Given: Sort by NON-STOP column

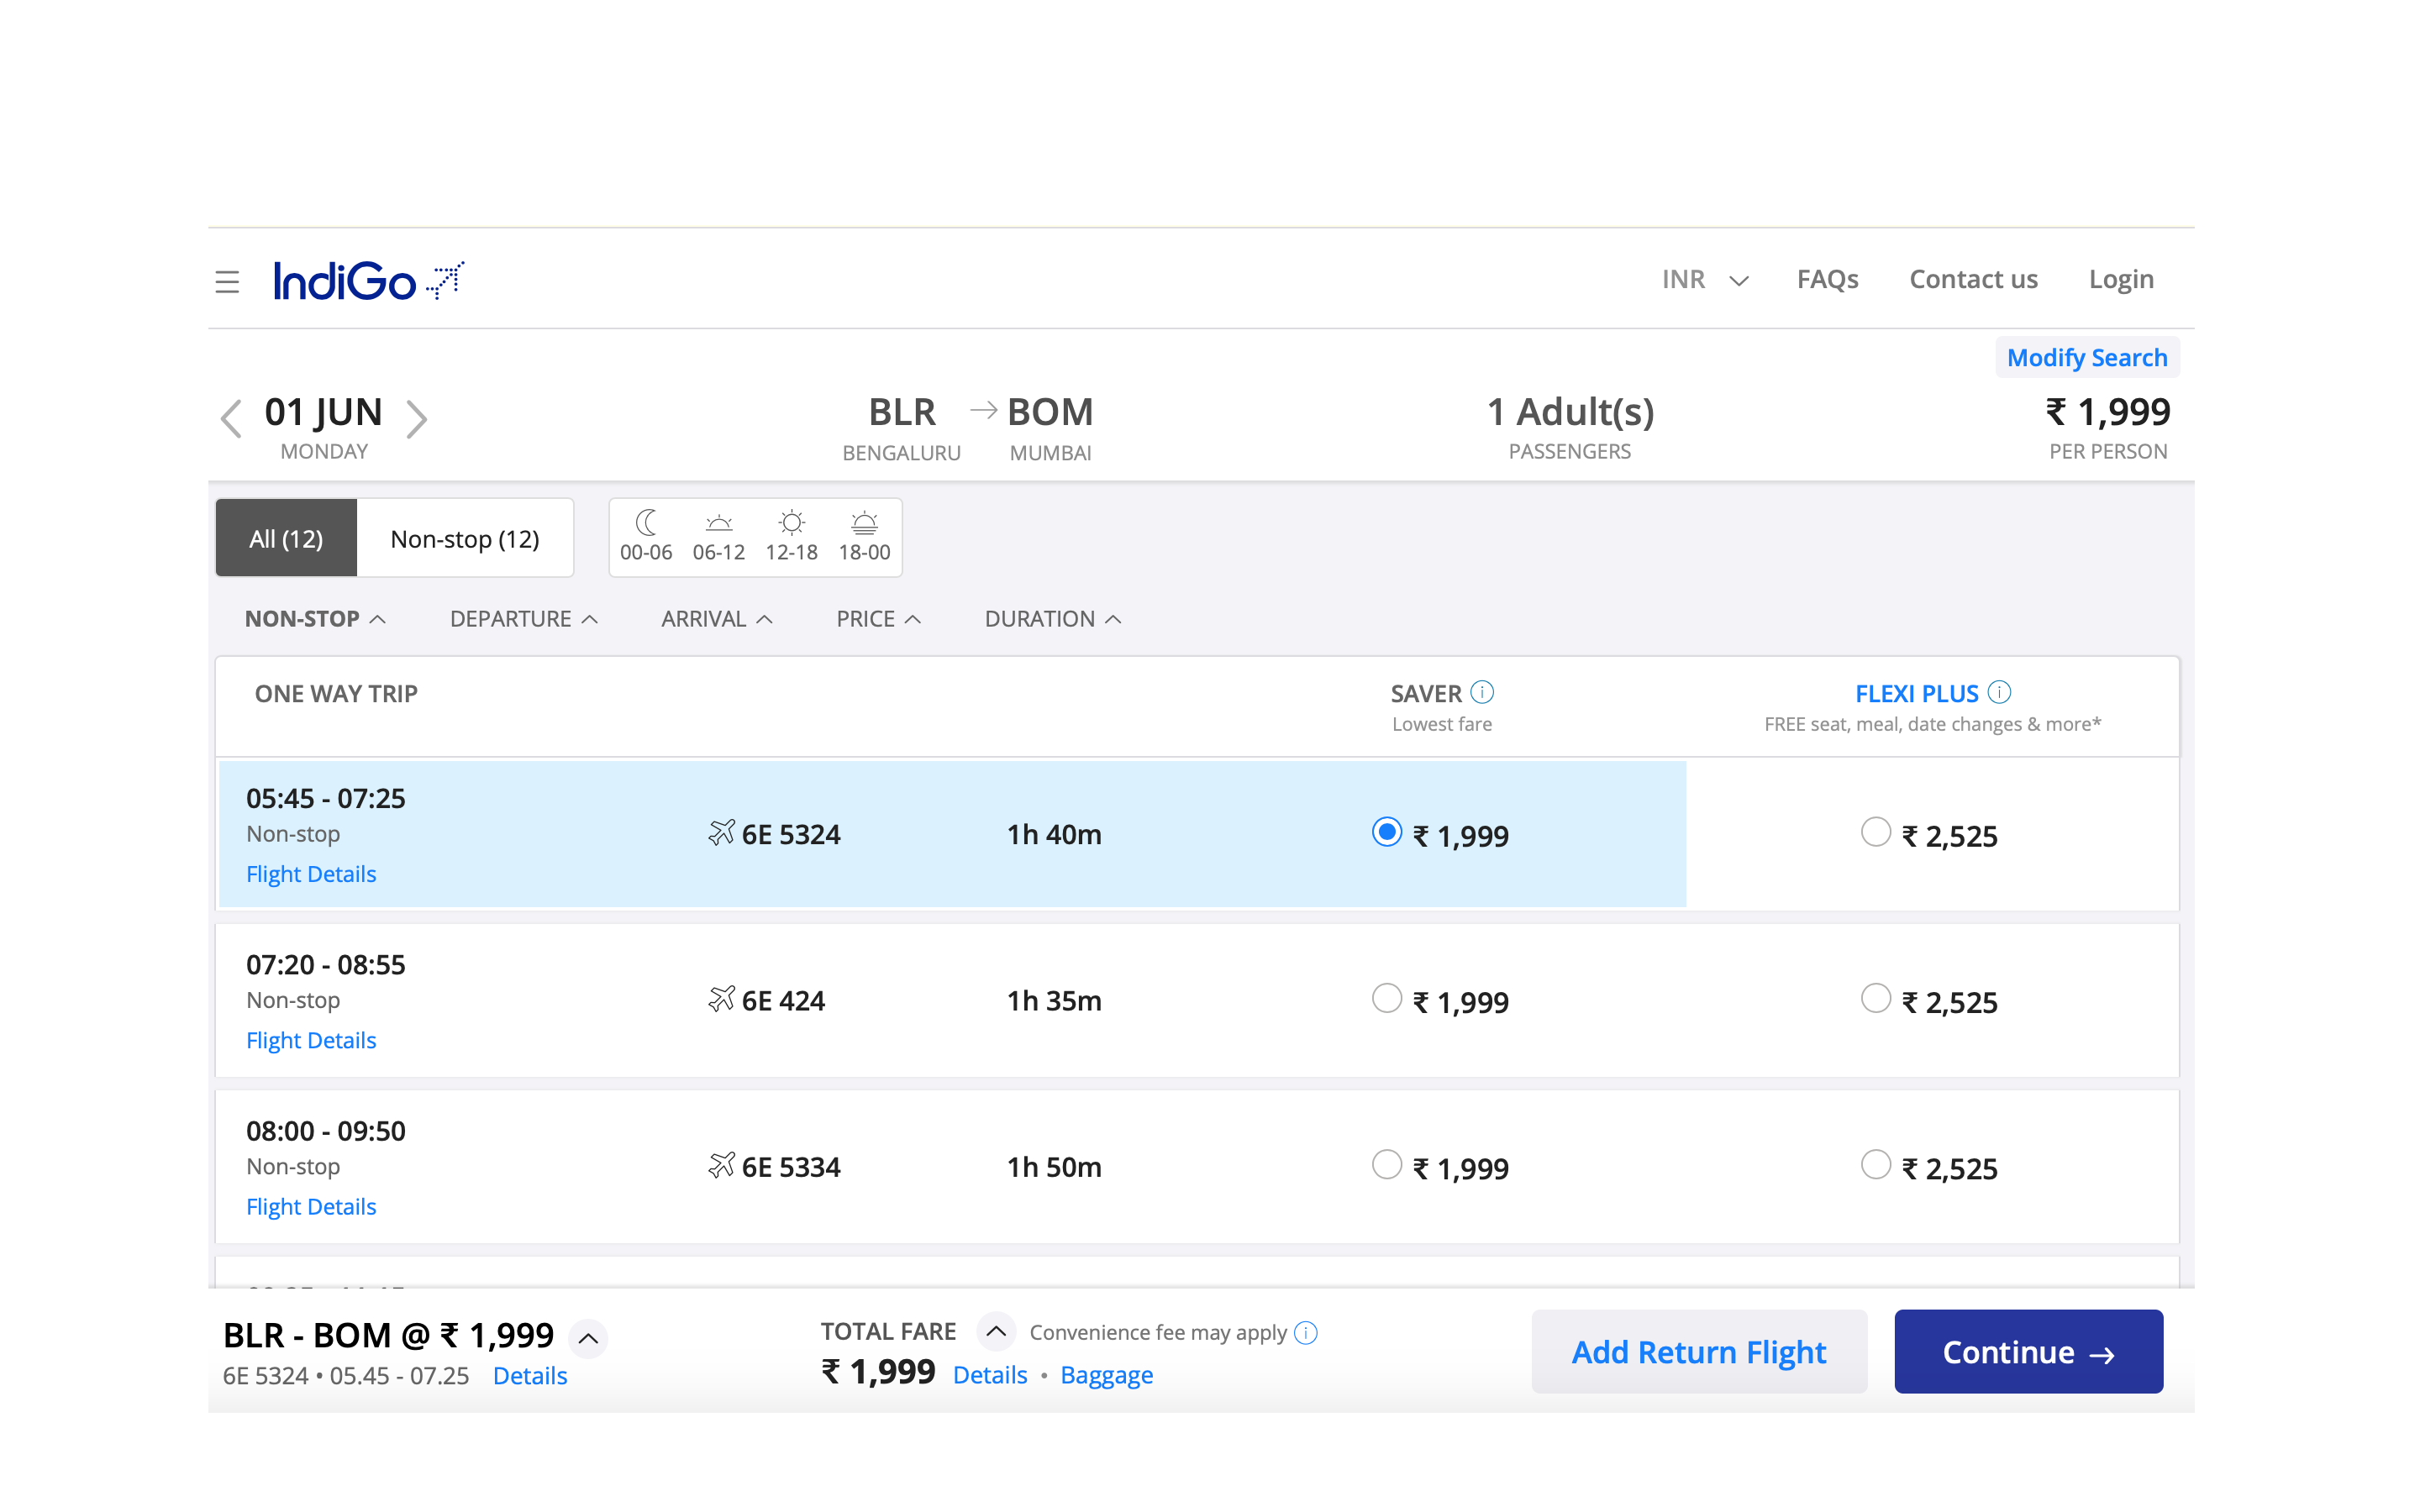Looking at the screenshot, I should coord(315,619).
